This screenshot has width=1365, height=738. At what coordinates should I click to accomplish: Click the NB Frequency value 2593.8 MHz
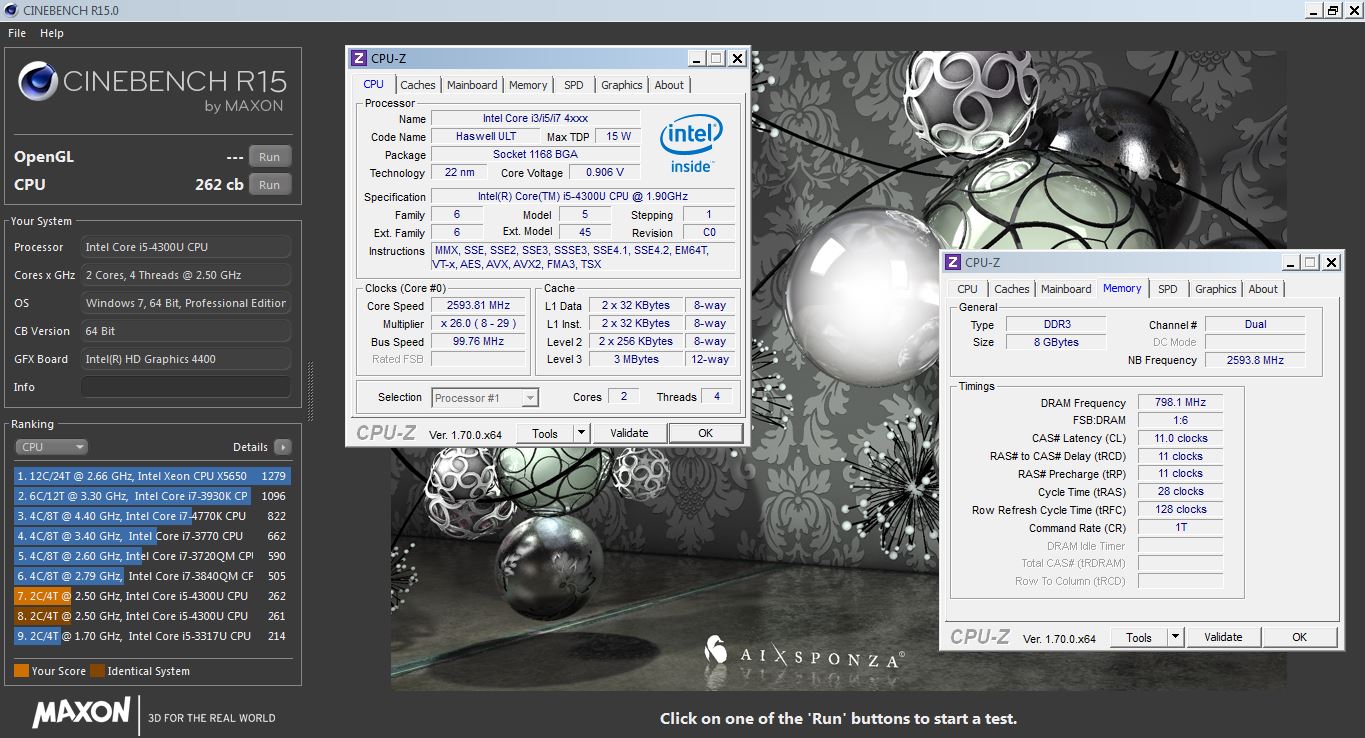point(1255,360)
